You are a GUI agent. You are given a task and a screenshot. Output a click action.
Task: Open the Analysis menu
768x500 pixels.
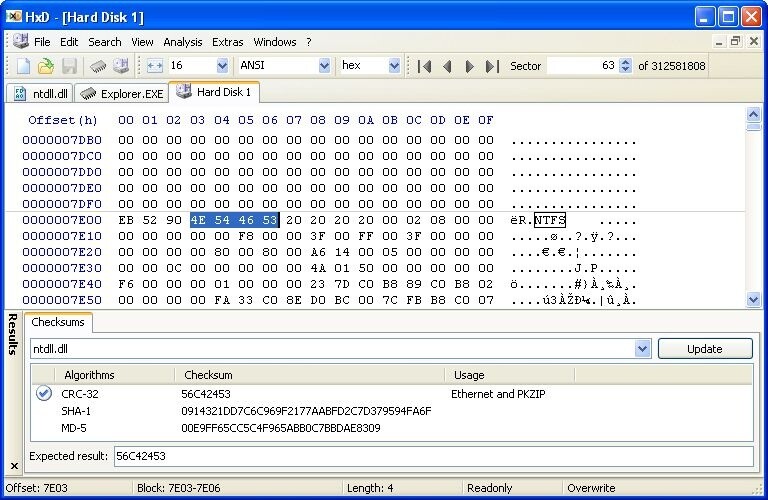click(182, 42)
